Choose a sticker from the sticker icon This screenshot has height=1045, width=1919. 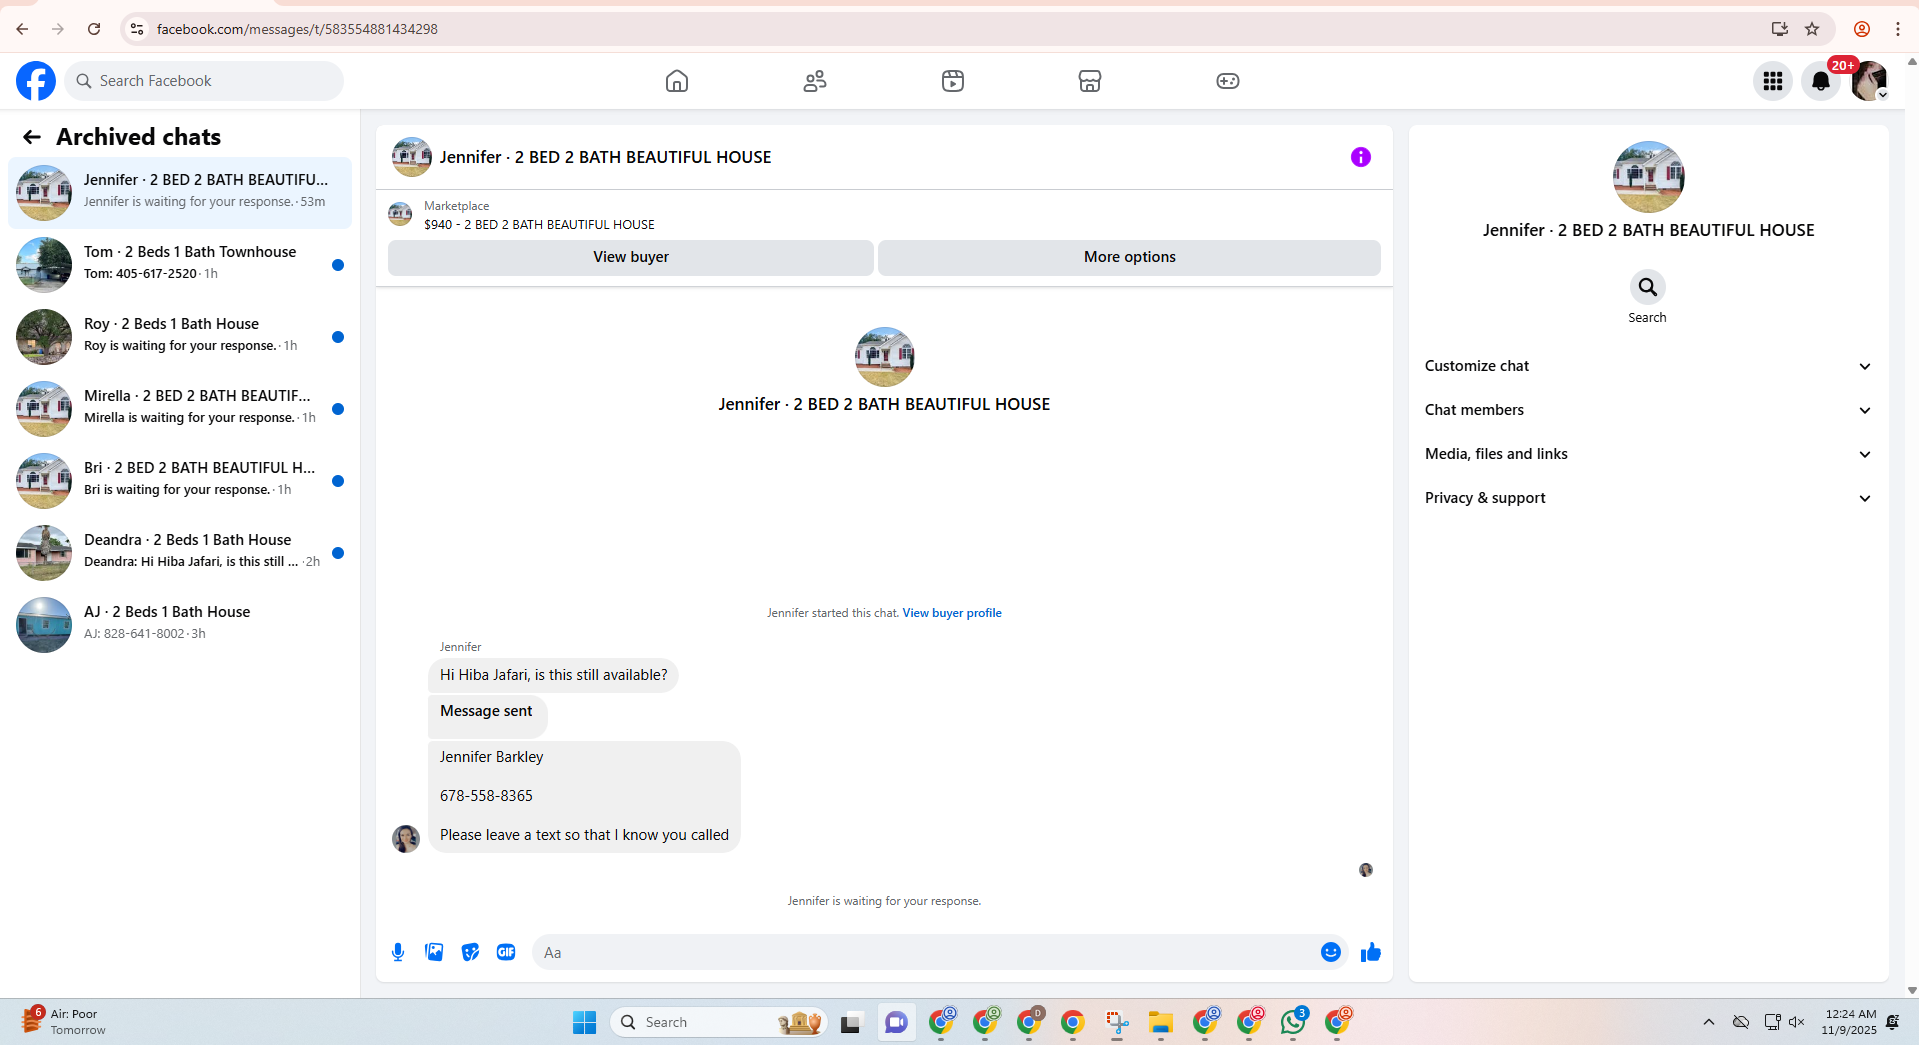coord(470,952)
